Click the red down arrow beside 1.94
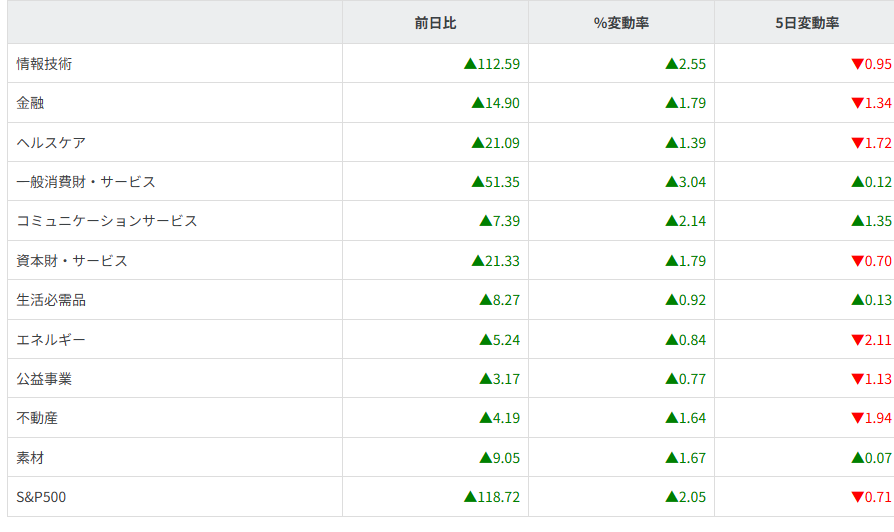The width and height of the screenshot is (894, 532). pos(857,418)
